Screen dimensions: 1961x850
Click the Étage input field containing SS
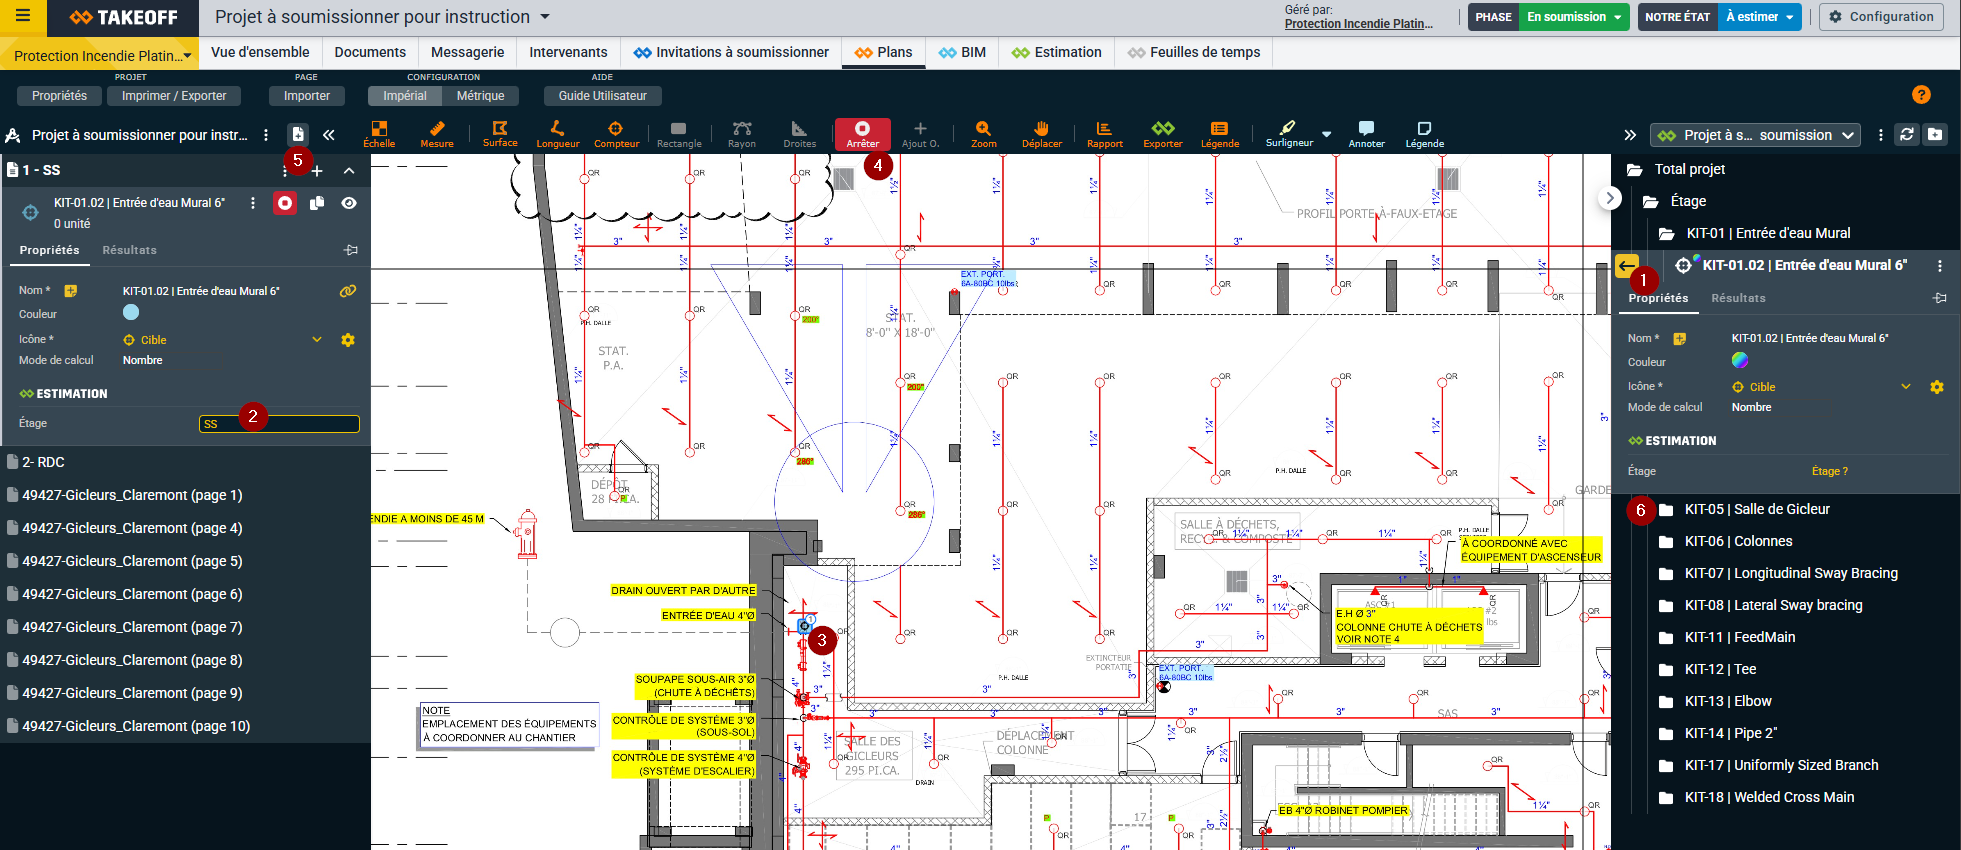[279, 424]
